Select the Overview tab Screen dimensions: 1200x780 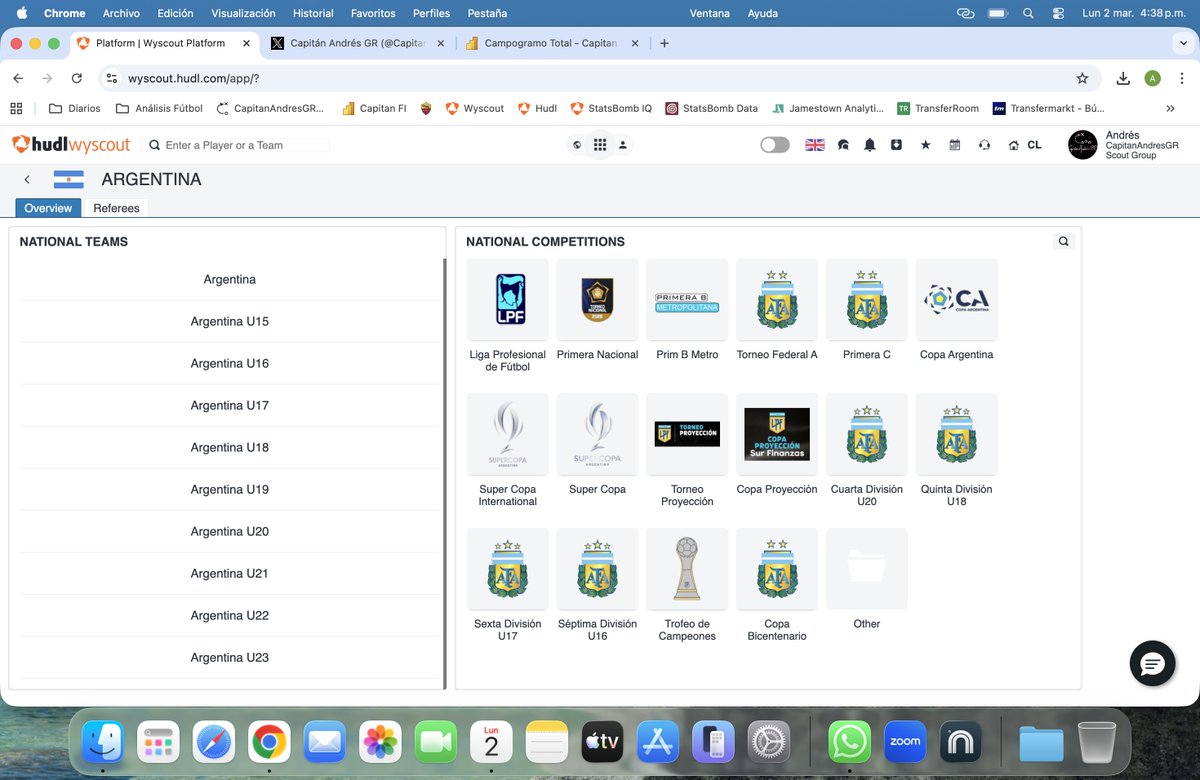(x=48, y=208)
